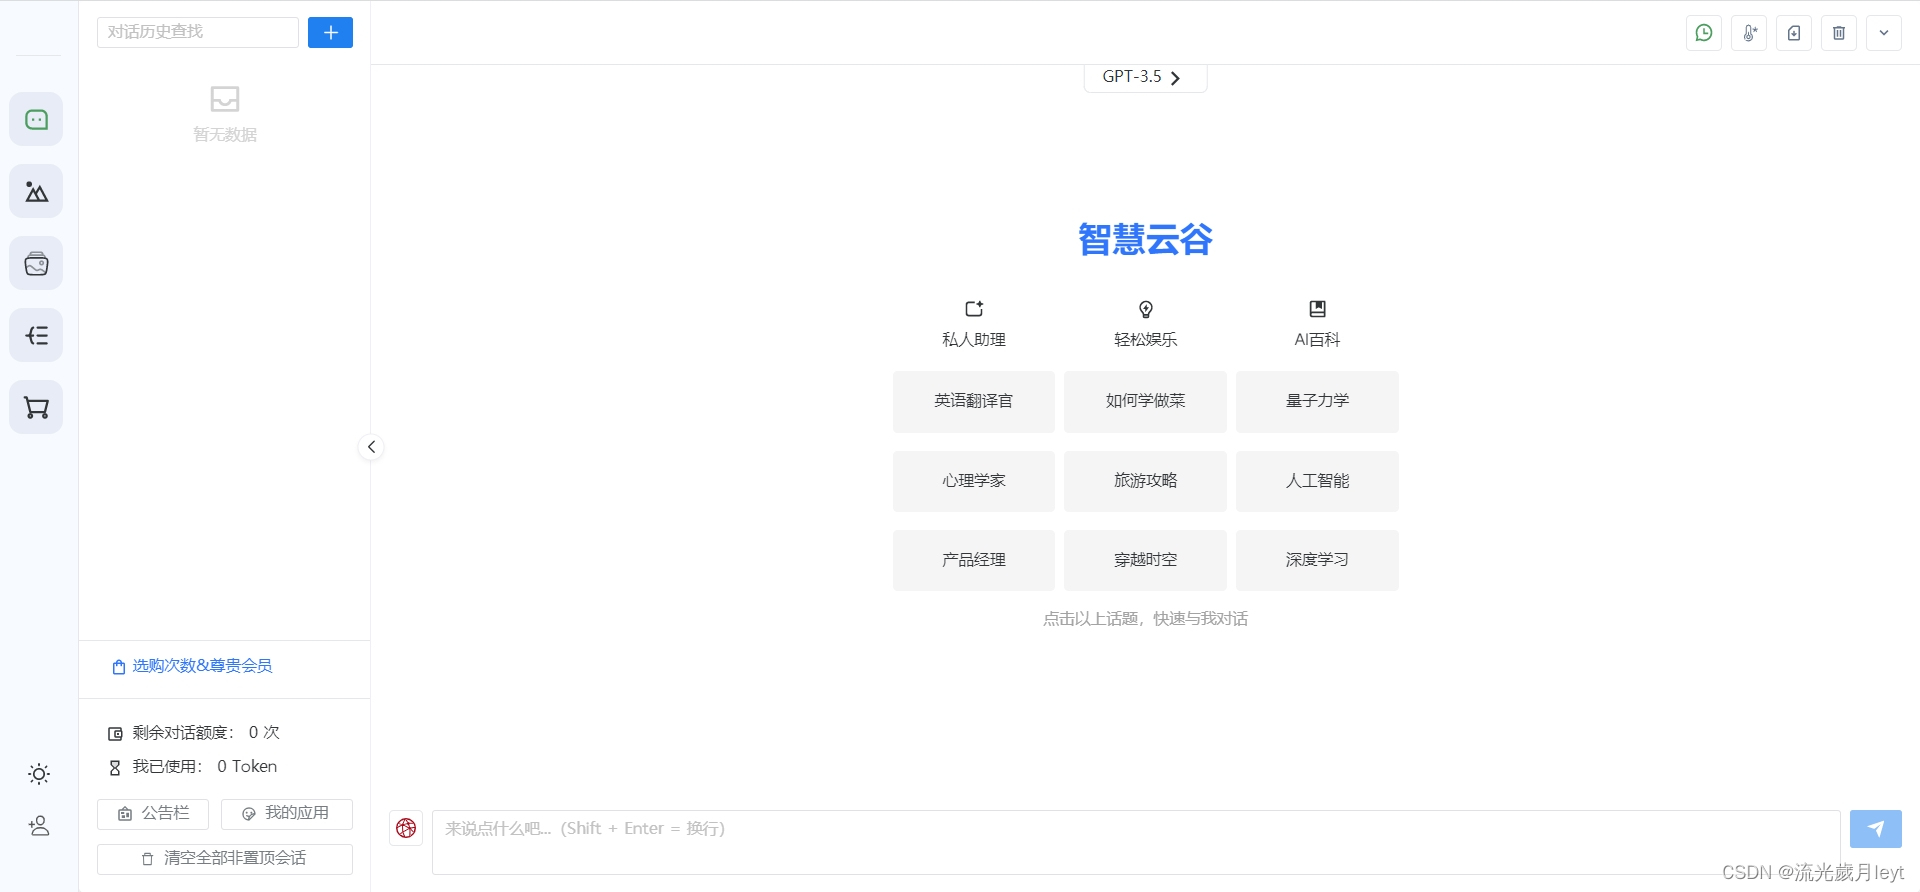Open the GPT-3.5 model selector
The height and width of the screenshot is (892, 1920).
(x=1145, y=77)
